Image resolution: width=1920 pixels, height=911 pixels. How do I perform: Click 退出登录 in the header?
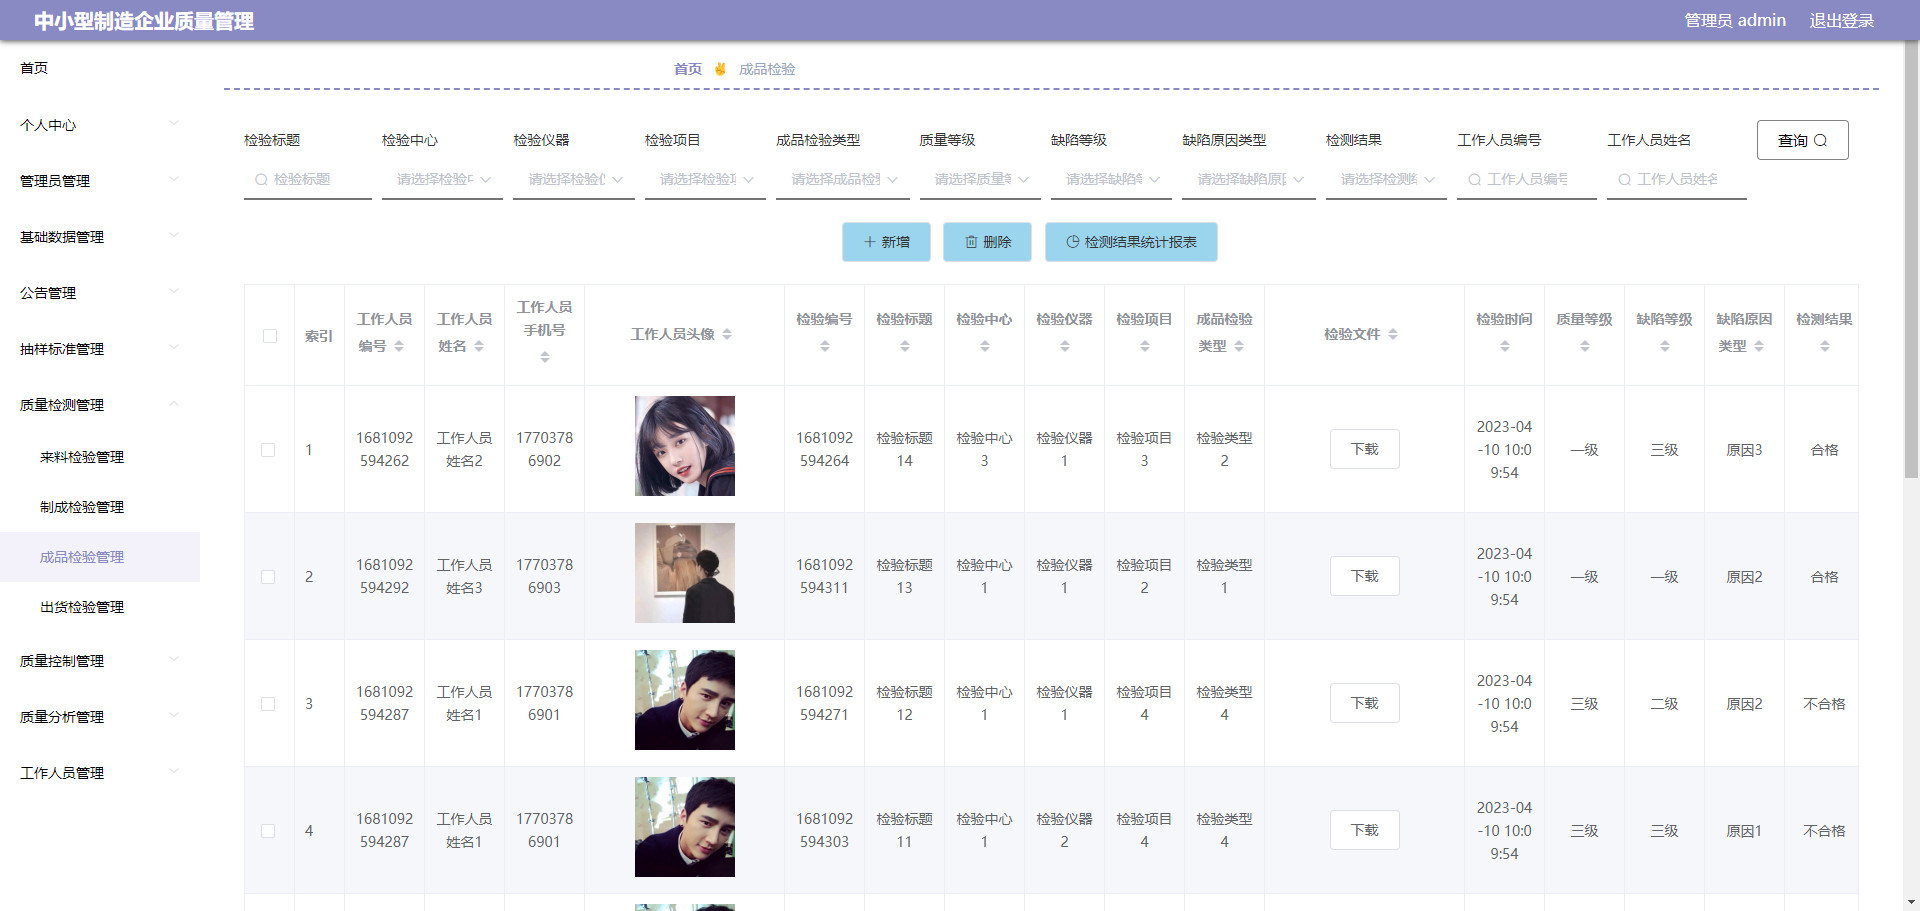(1841, 20)
